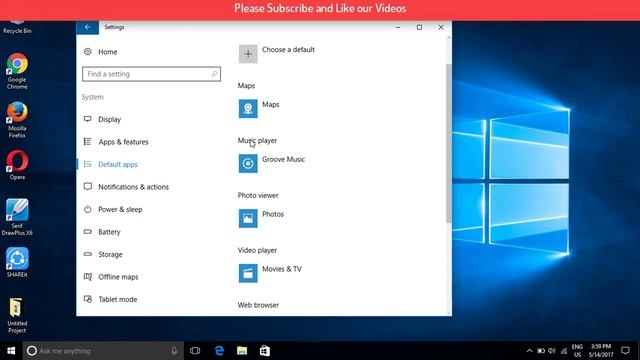Open Mozilla Firefox desktop shortcut
The width and height of the screenshot is (640, 360).
click(17, 120)
